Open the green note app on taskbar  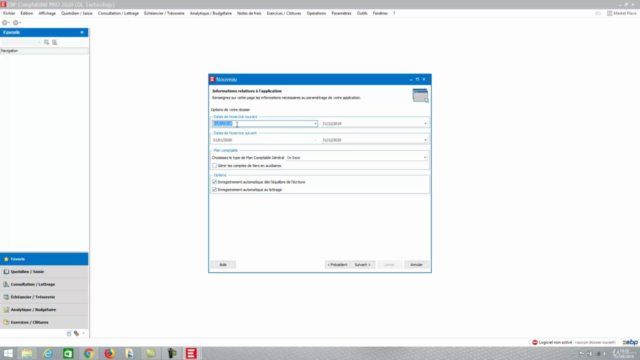151,353
